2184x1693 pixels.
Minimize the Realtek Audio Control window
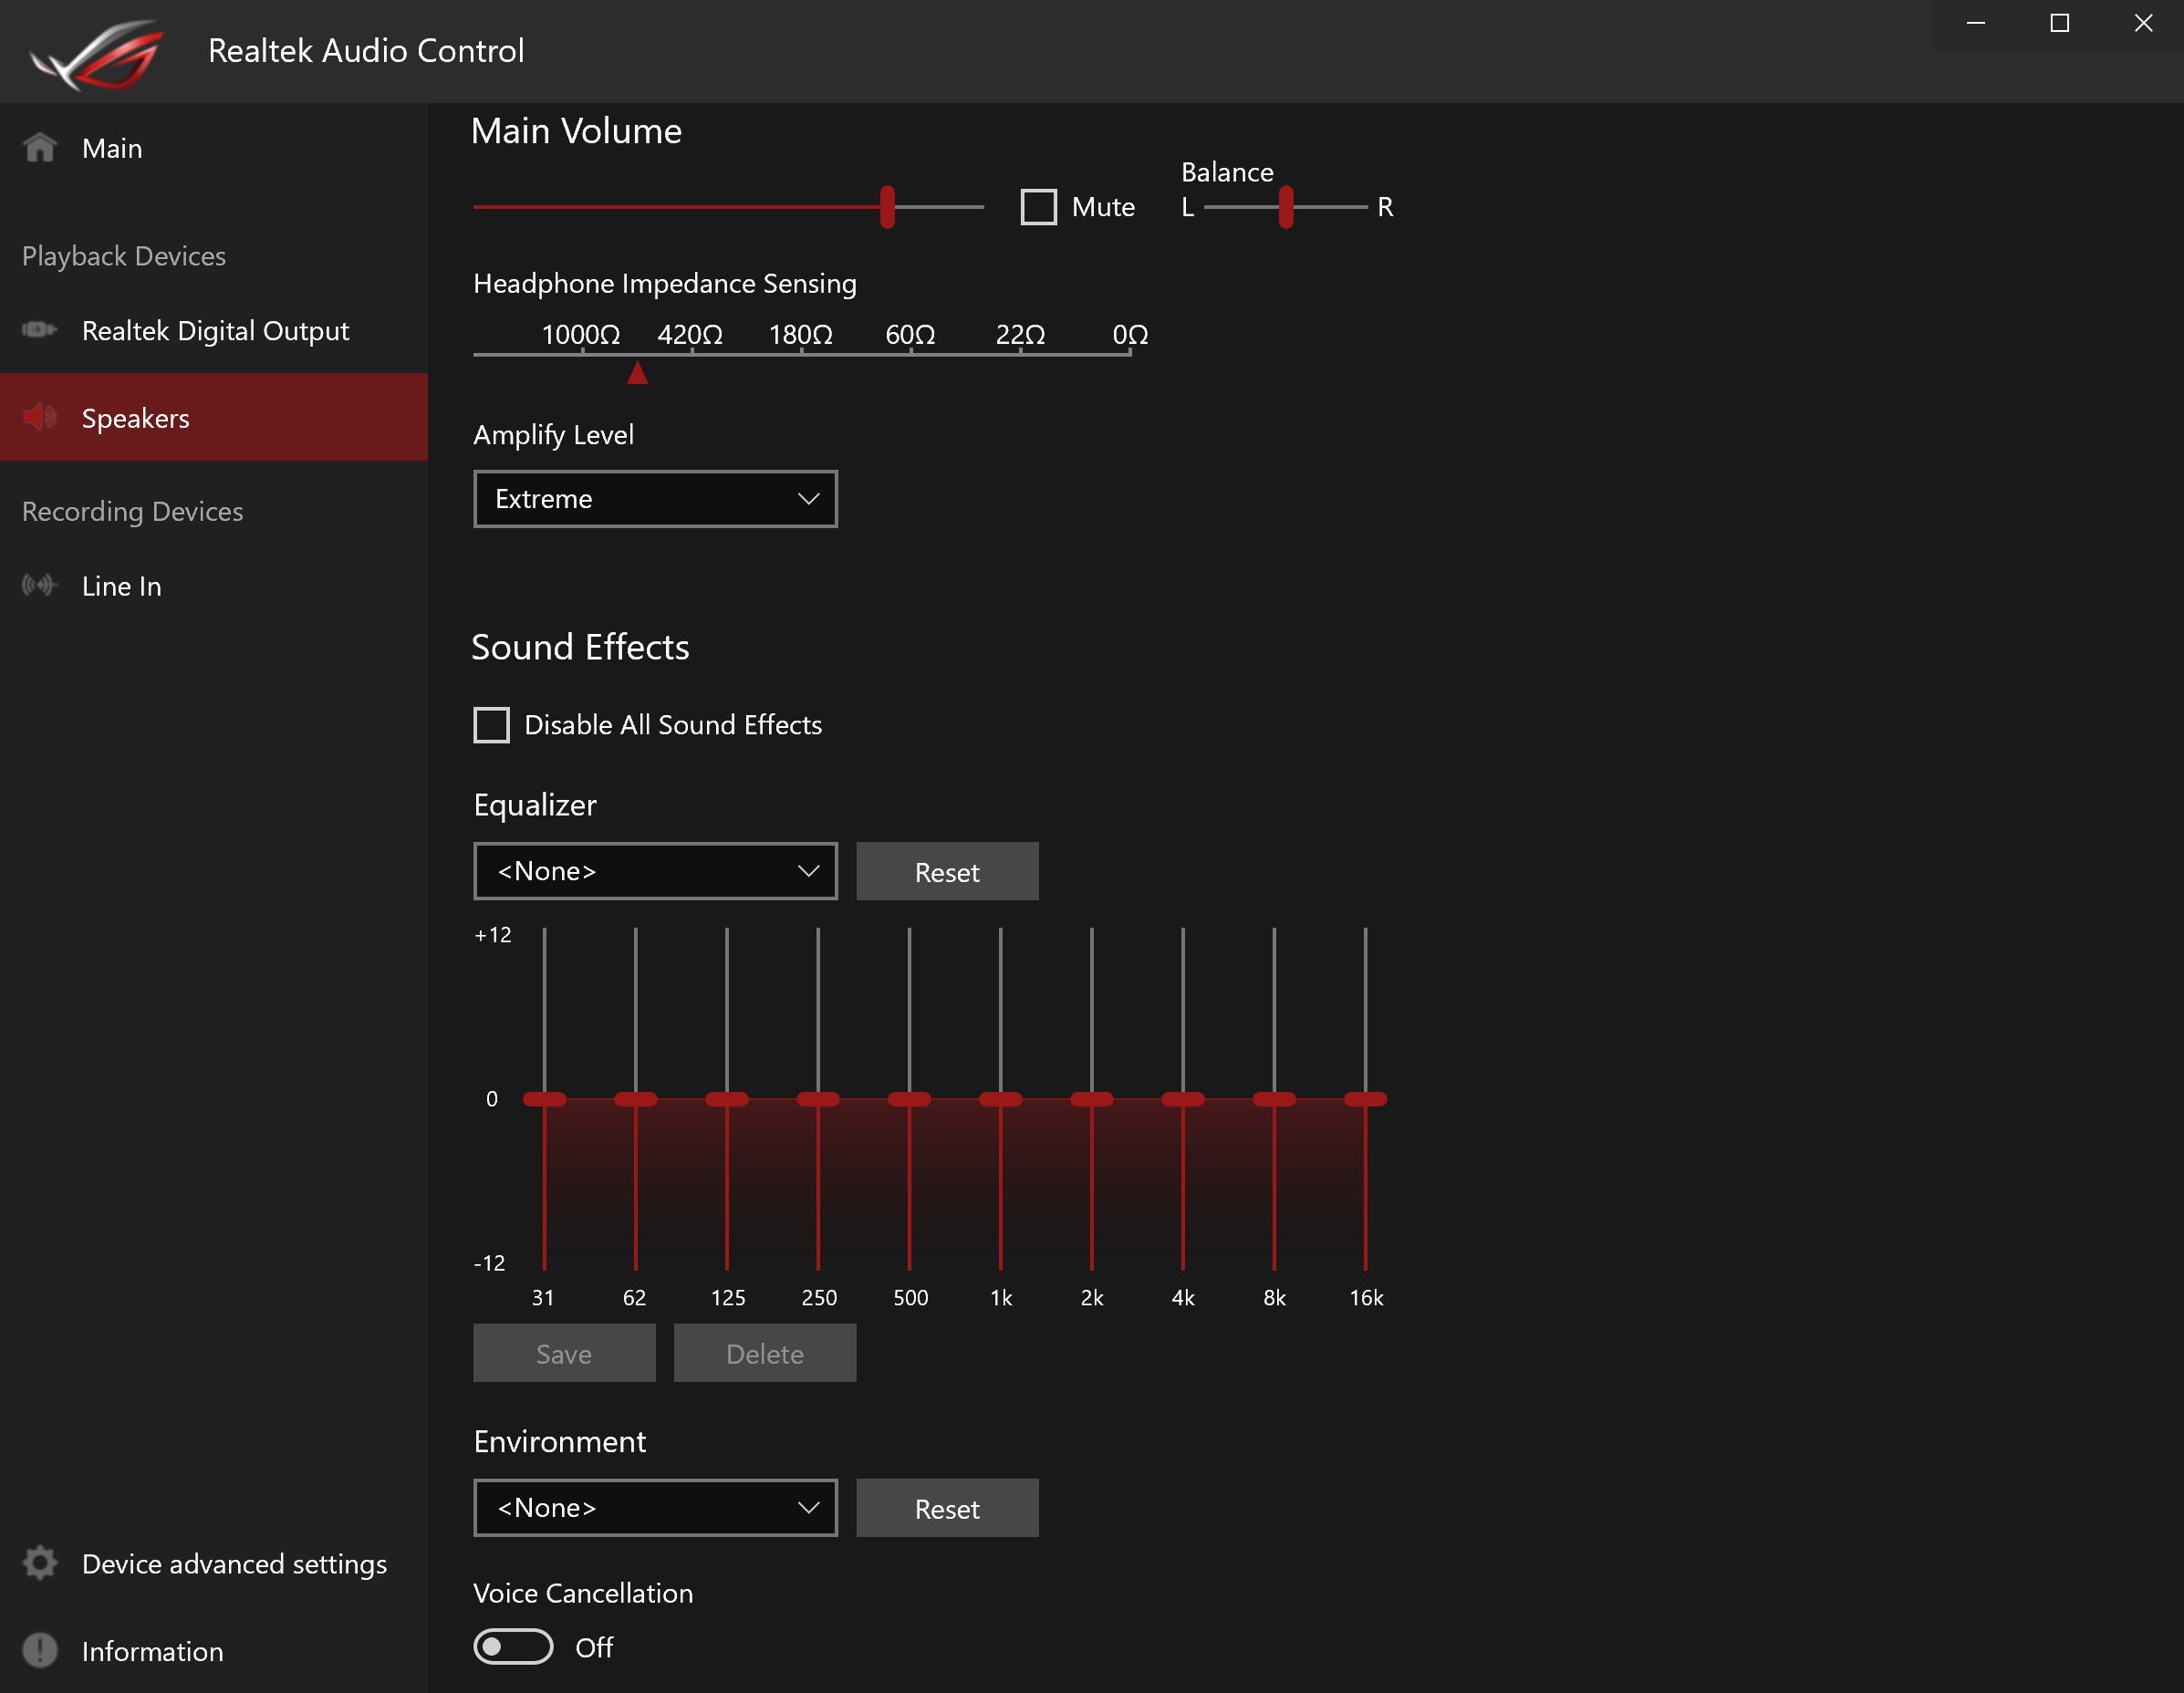[1975, 23]
